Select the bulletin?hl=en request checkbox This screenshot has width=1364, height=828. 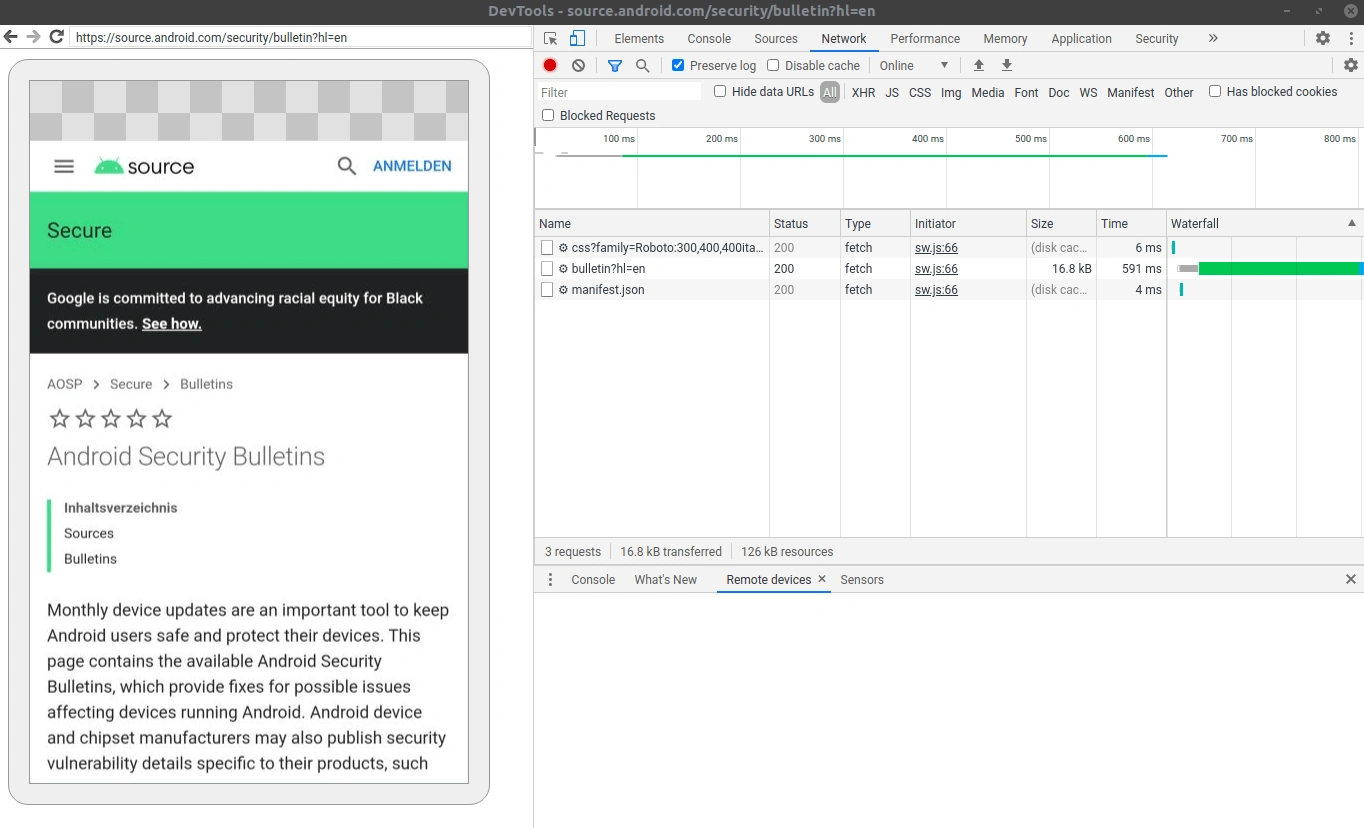click(x=547, y=269)
